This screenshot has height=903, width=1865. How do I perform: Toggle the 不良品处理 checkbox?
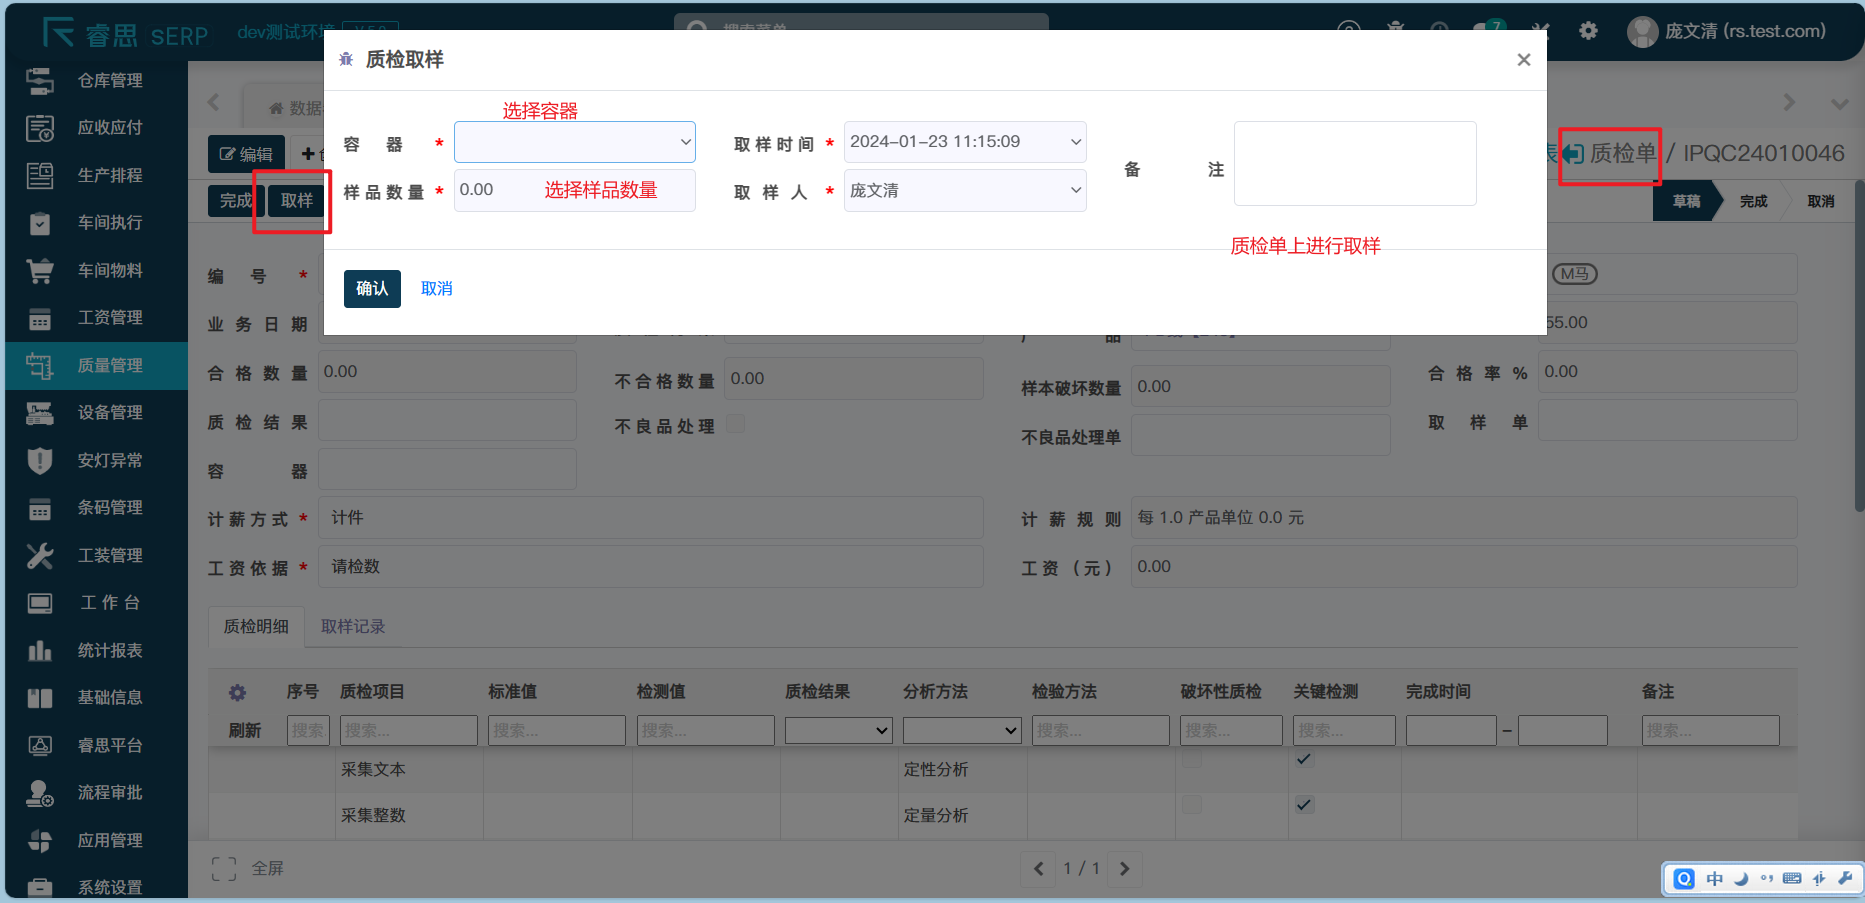(x=735, y=424)
